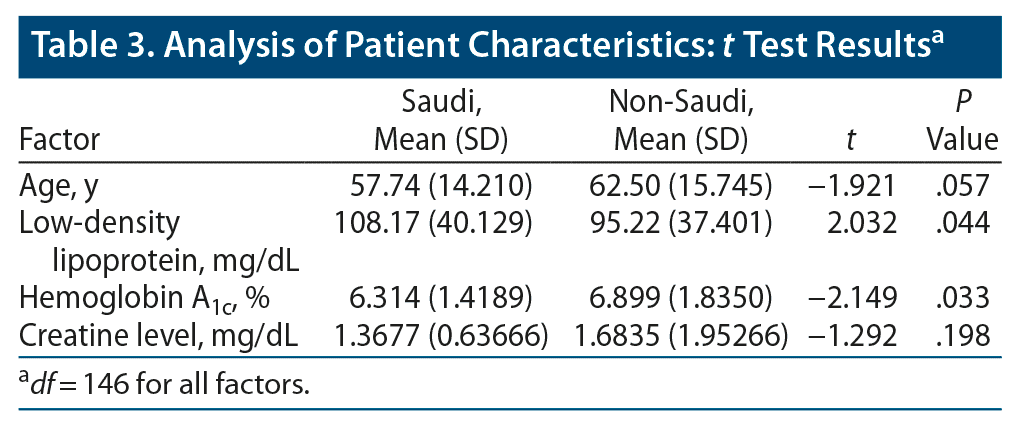Click the P Value column header
1020x436 pixels.
(962, 121)
